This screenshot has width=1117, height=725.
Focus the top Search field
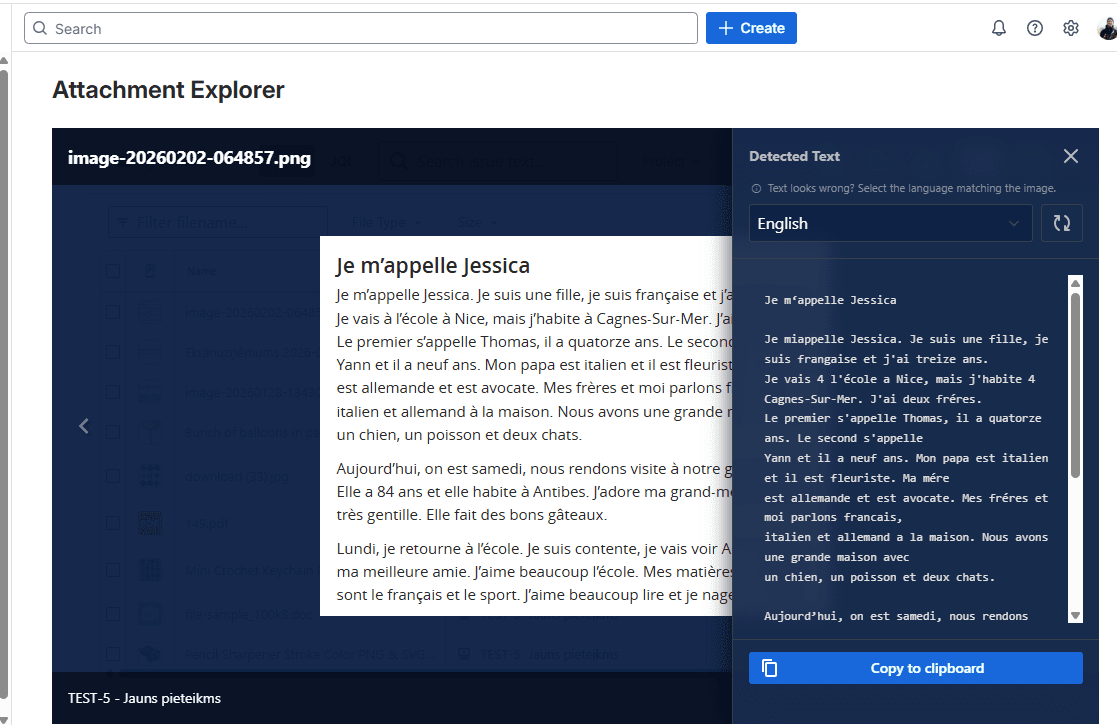tap(360, 28)
